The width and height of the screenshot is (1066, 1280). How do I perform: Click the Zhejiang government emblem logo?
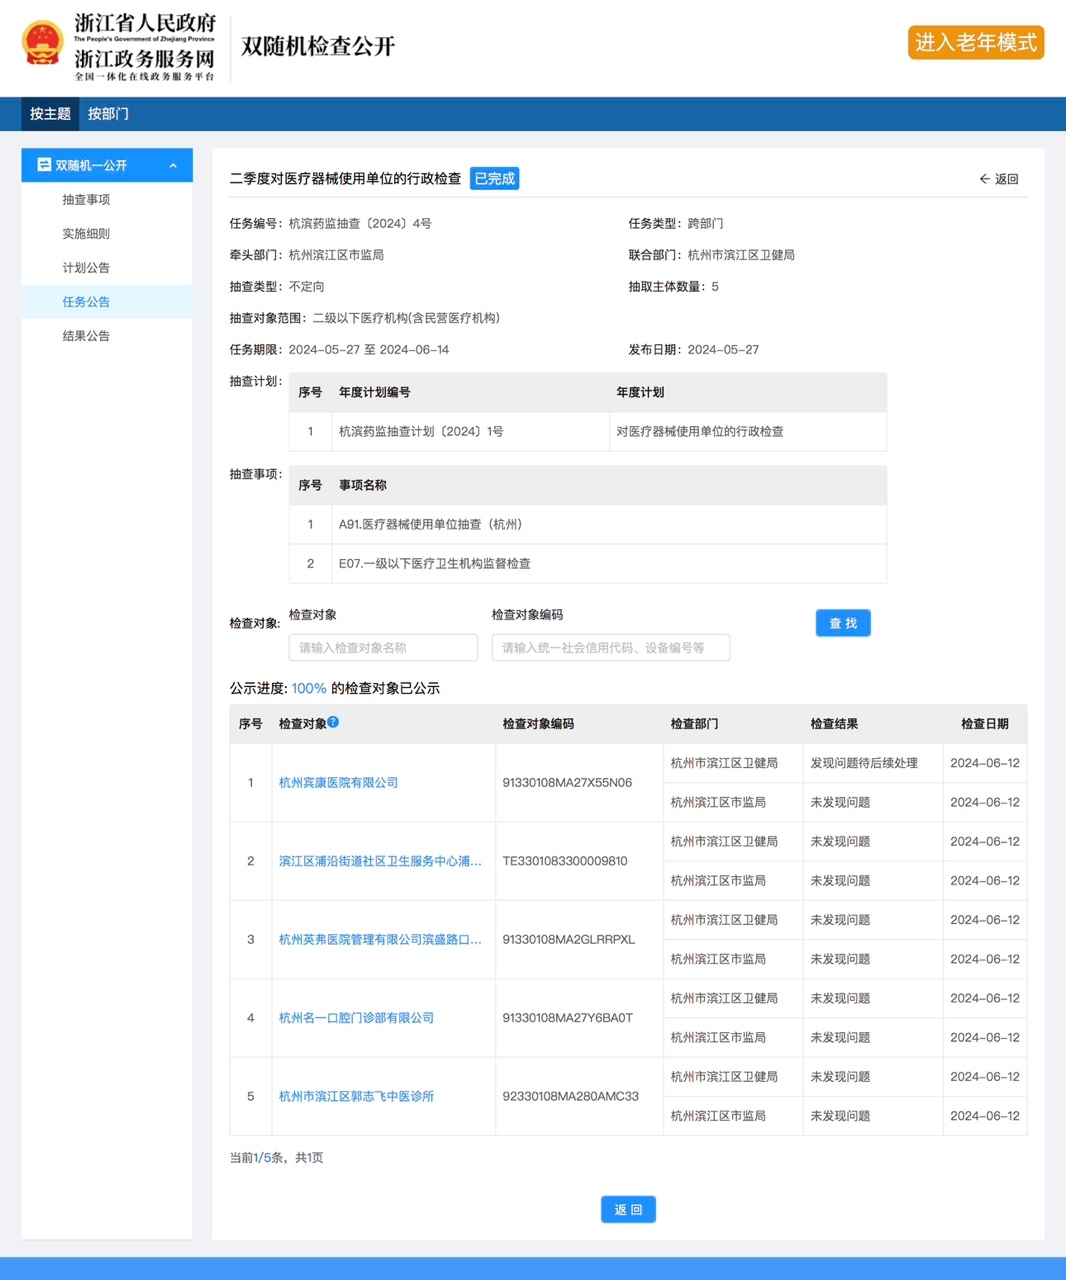[43, 44]
